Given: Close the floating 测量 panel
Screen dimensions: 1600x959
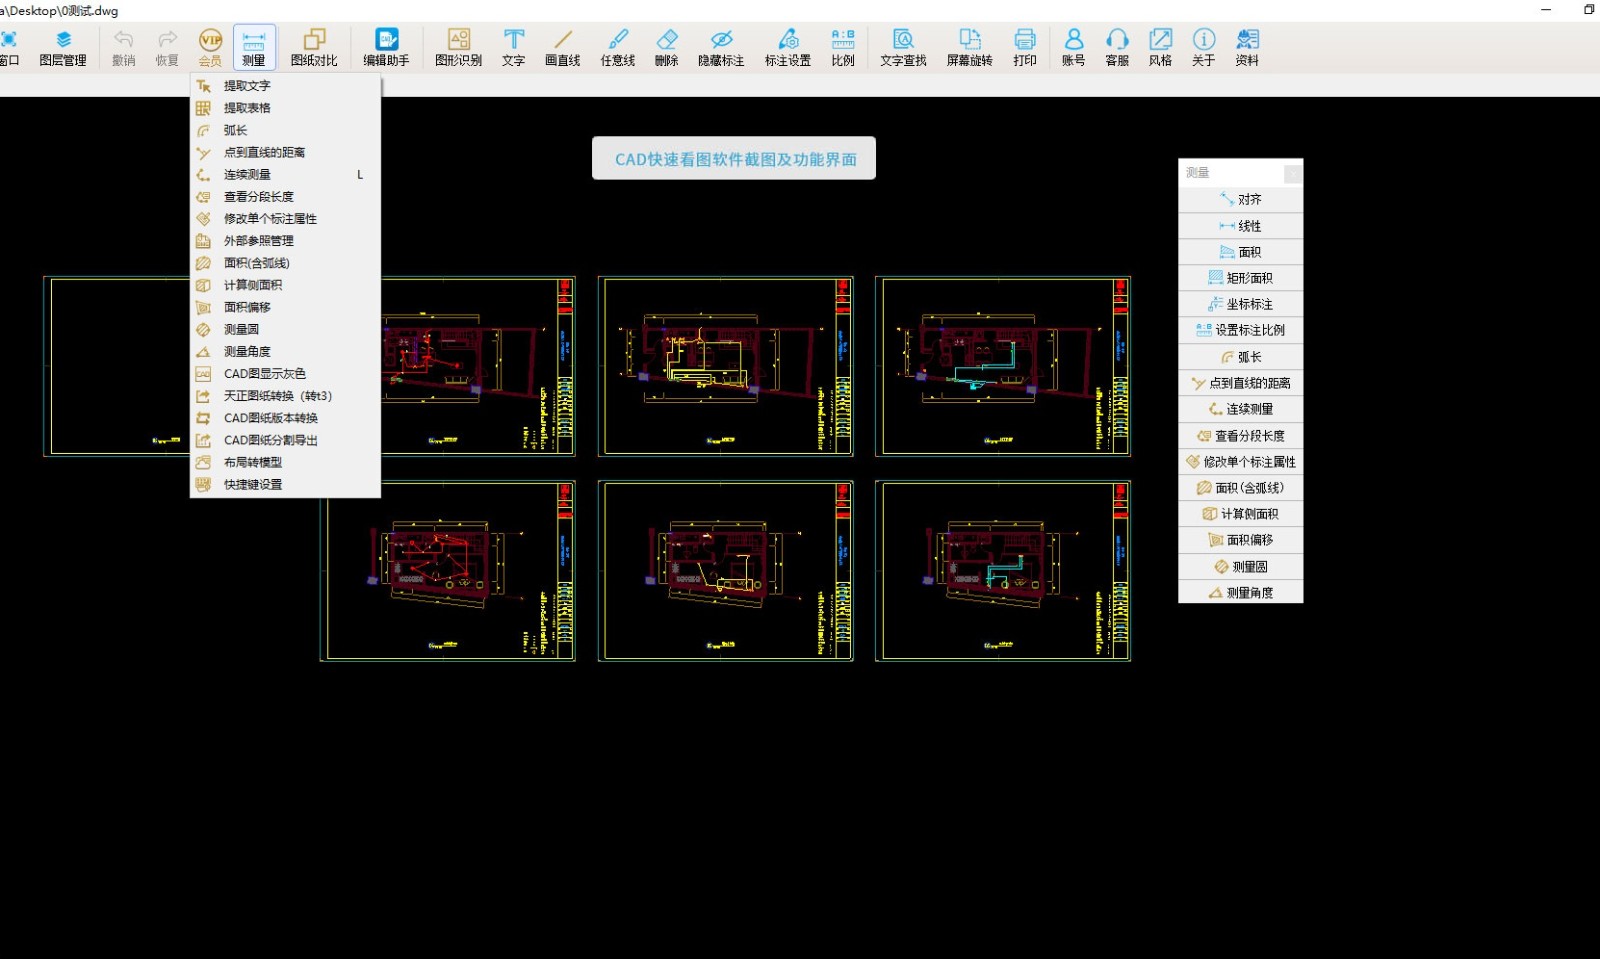Looking at the screenshot, I should coord(1292,173).
